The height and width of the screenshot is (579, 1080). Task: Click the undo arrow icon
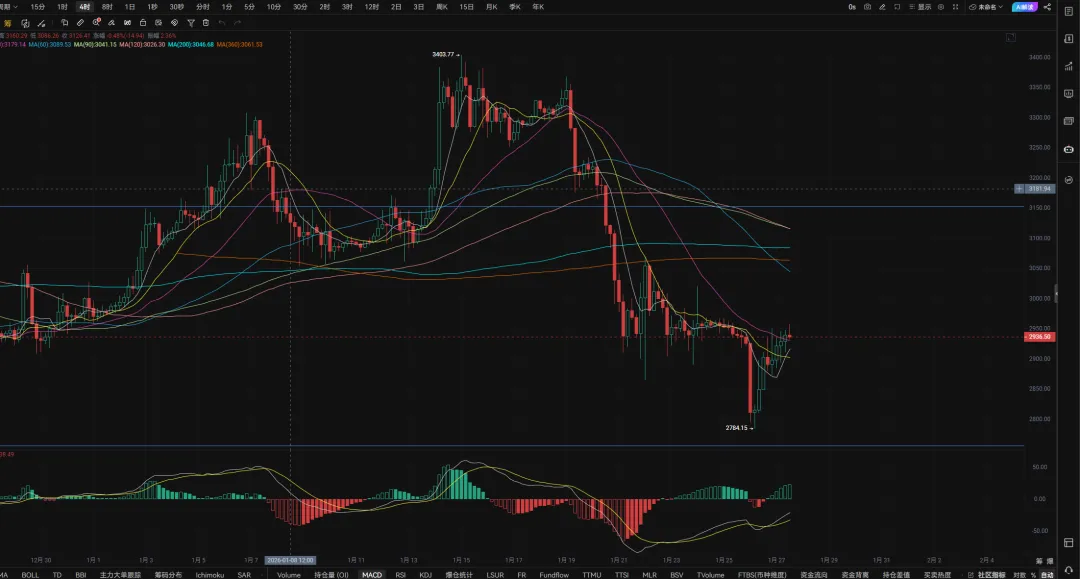point(222,22)
